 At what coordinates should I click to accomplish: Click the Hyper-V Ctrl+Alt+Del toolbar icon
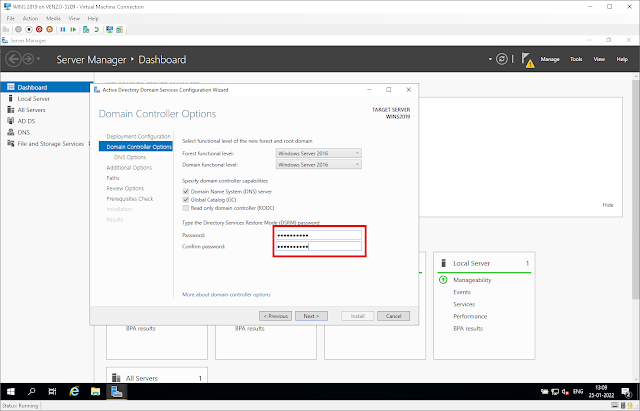click(6, 29)
